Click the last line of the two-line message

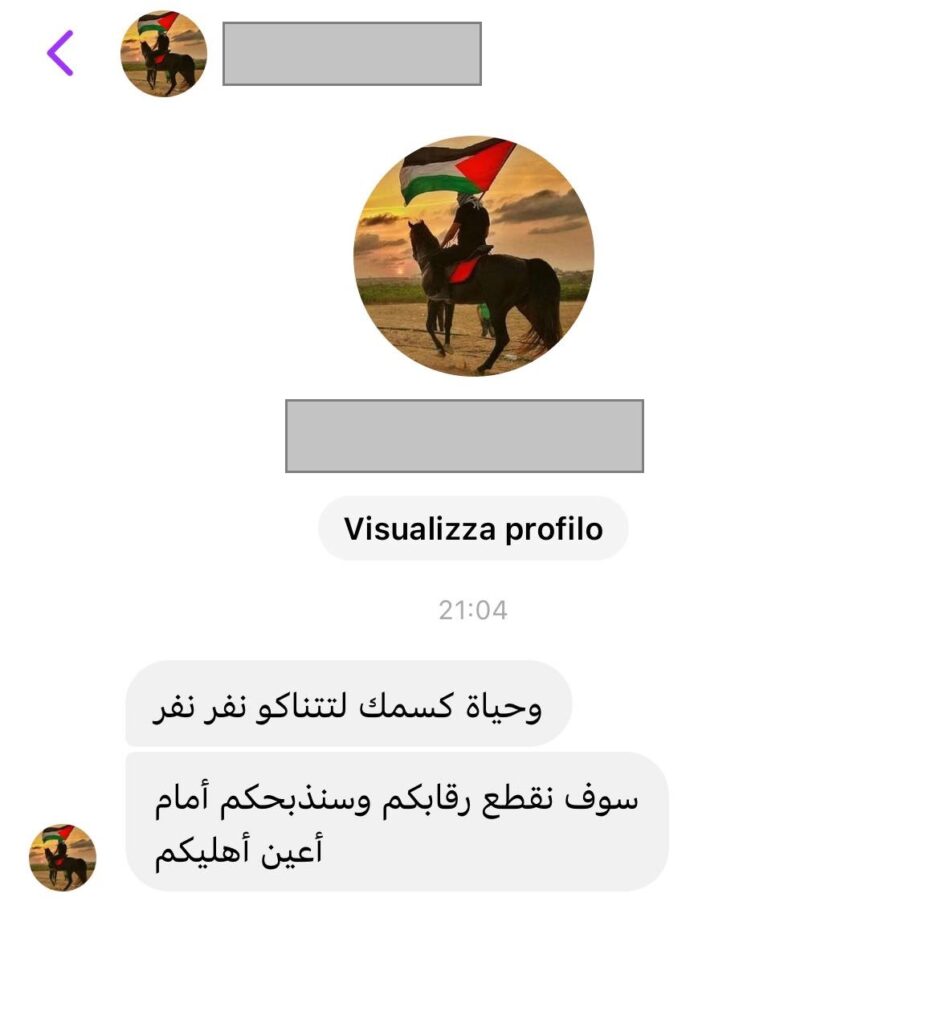[x=238, y=849]
